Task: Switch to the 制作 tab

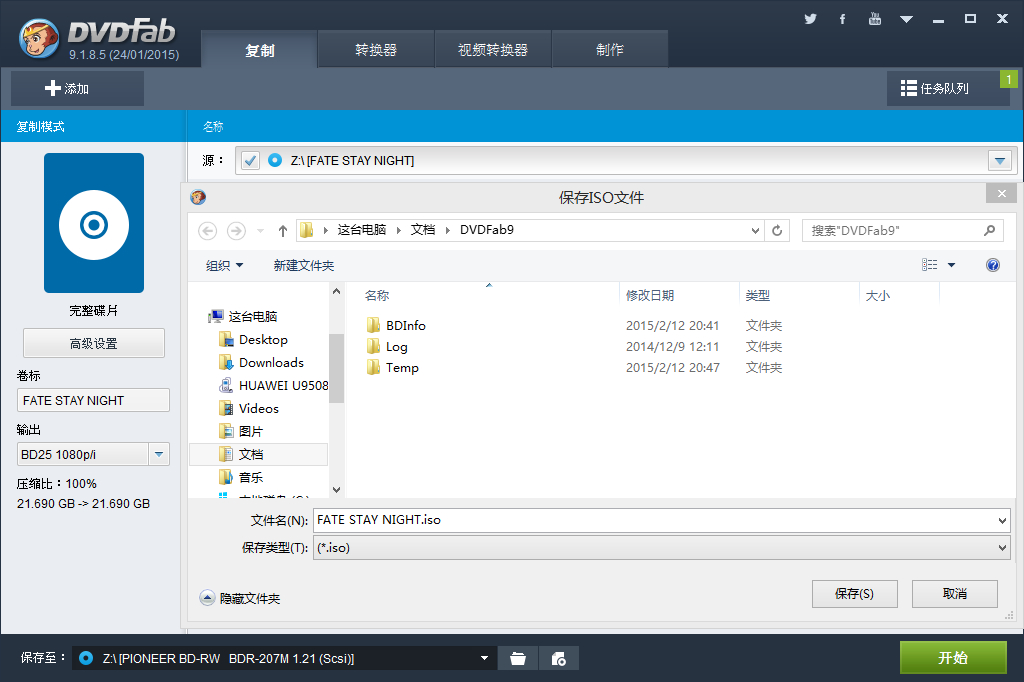Action: (x=609, y=50)
